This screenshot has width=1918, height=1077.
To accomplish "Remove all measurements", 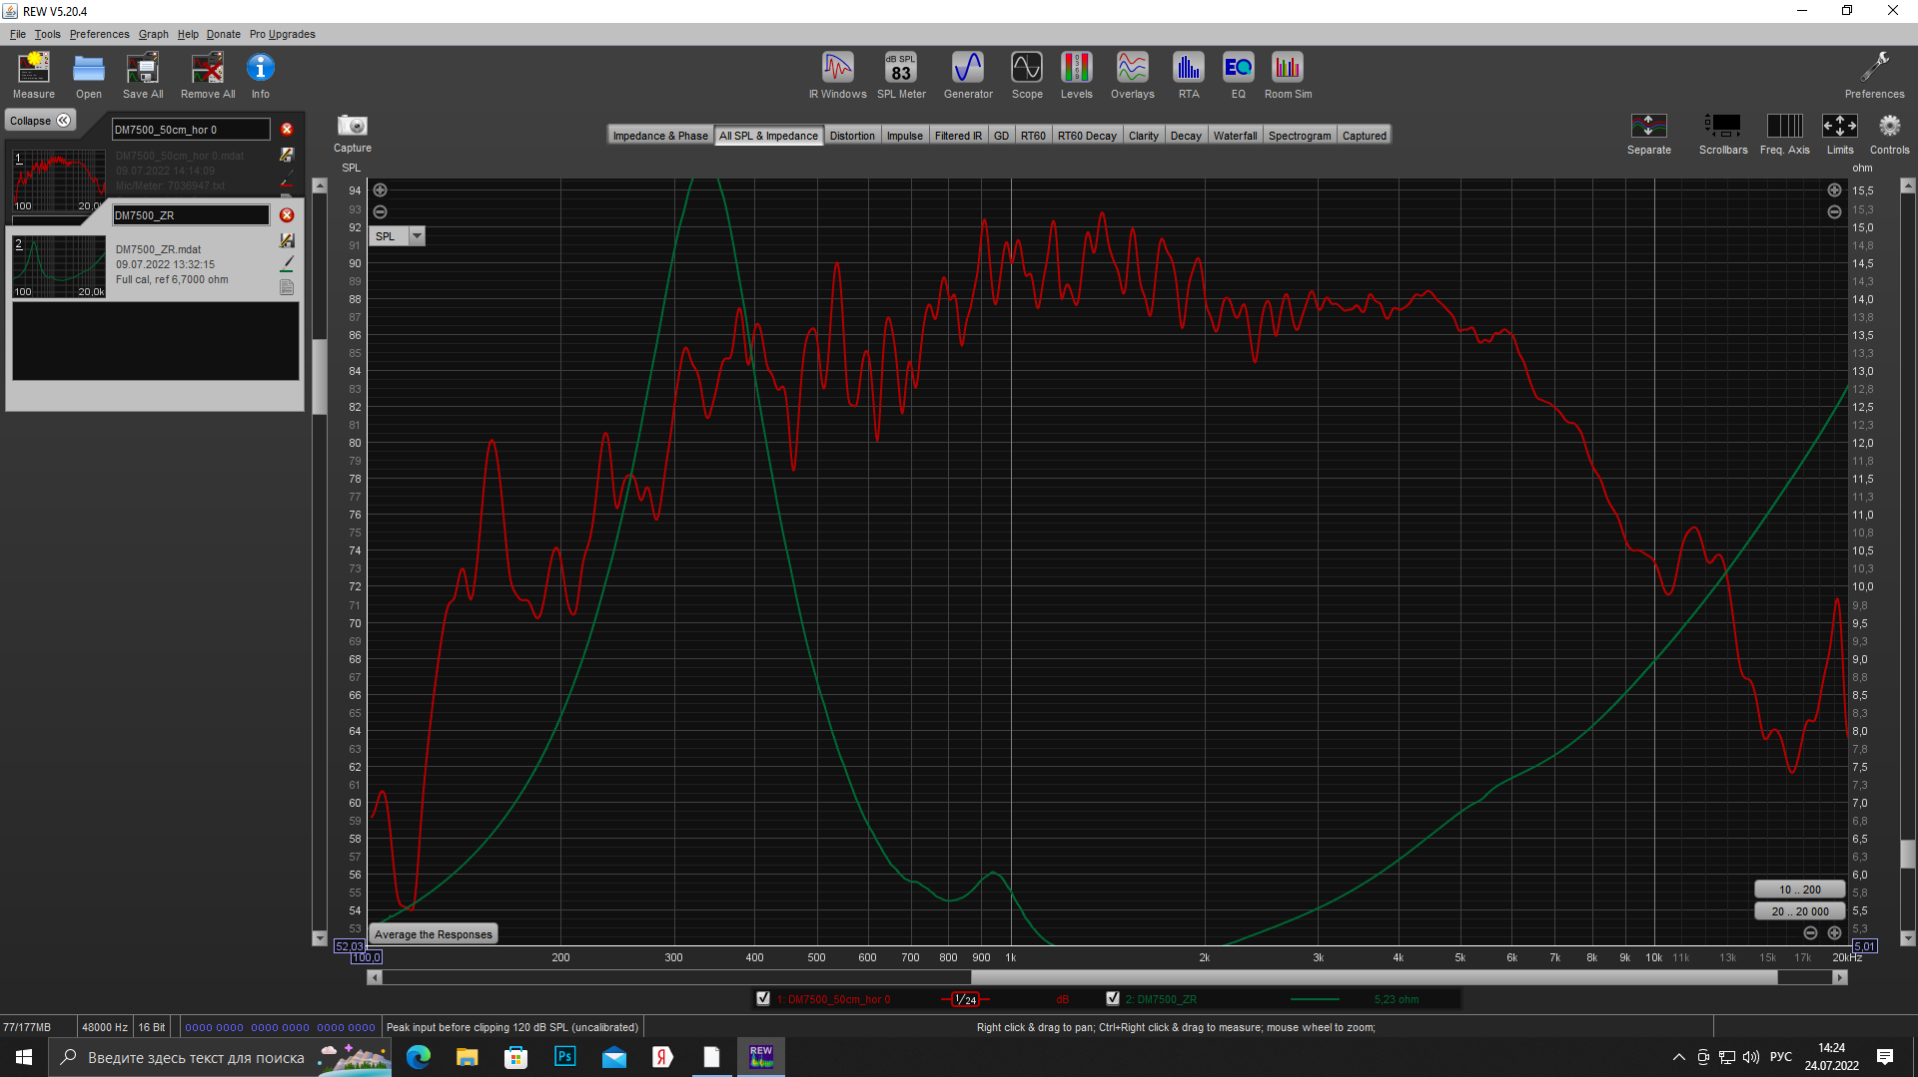I will coord(207,76).
